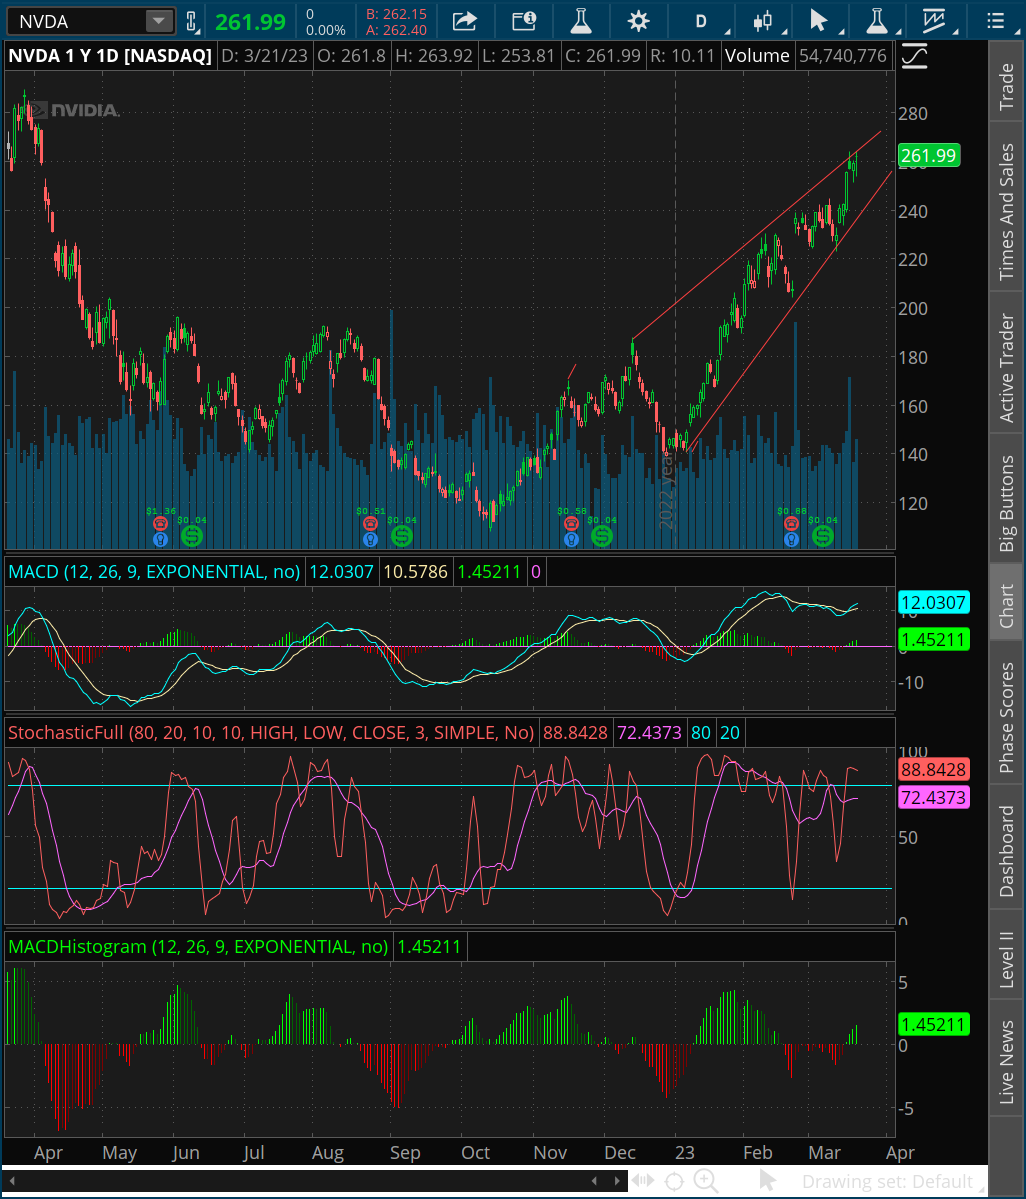The image size is (1026, 1199).
Task: Open Edit Studies flask icon beside share tools
Action: (581, 21)
